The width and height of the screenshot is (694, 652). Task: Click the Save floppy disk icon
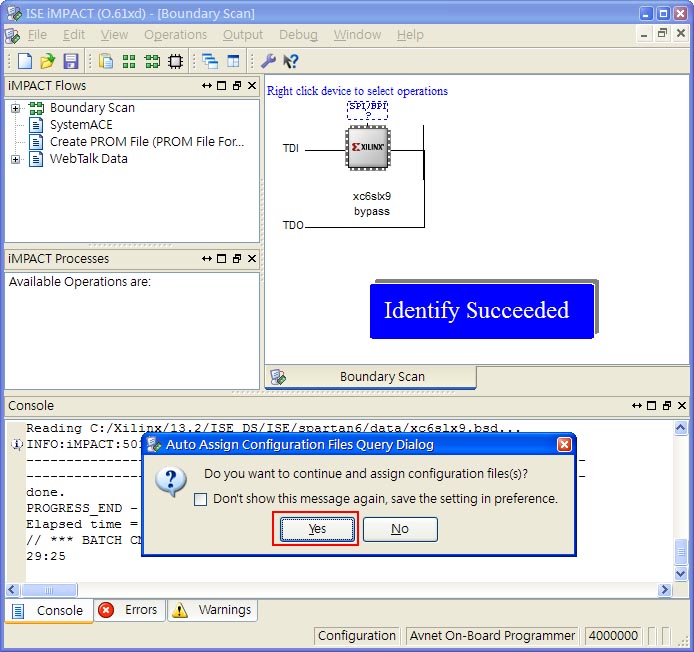(71, 61)
